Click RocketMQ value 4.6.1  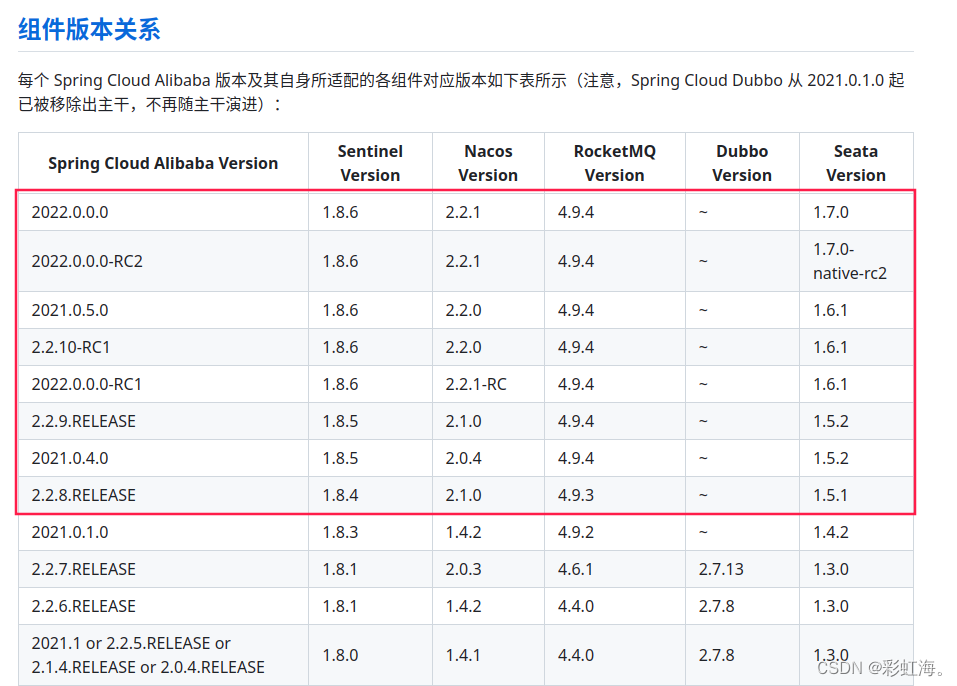point(575,569)
